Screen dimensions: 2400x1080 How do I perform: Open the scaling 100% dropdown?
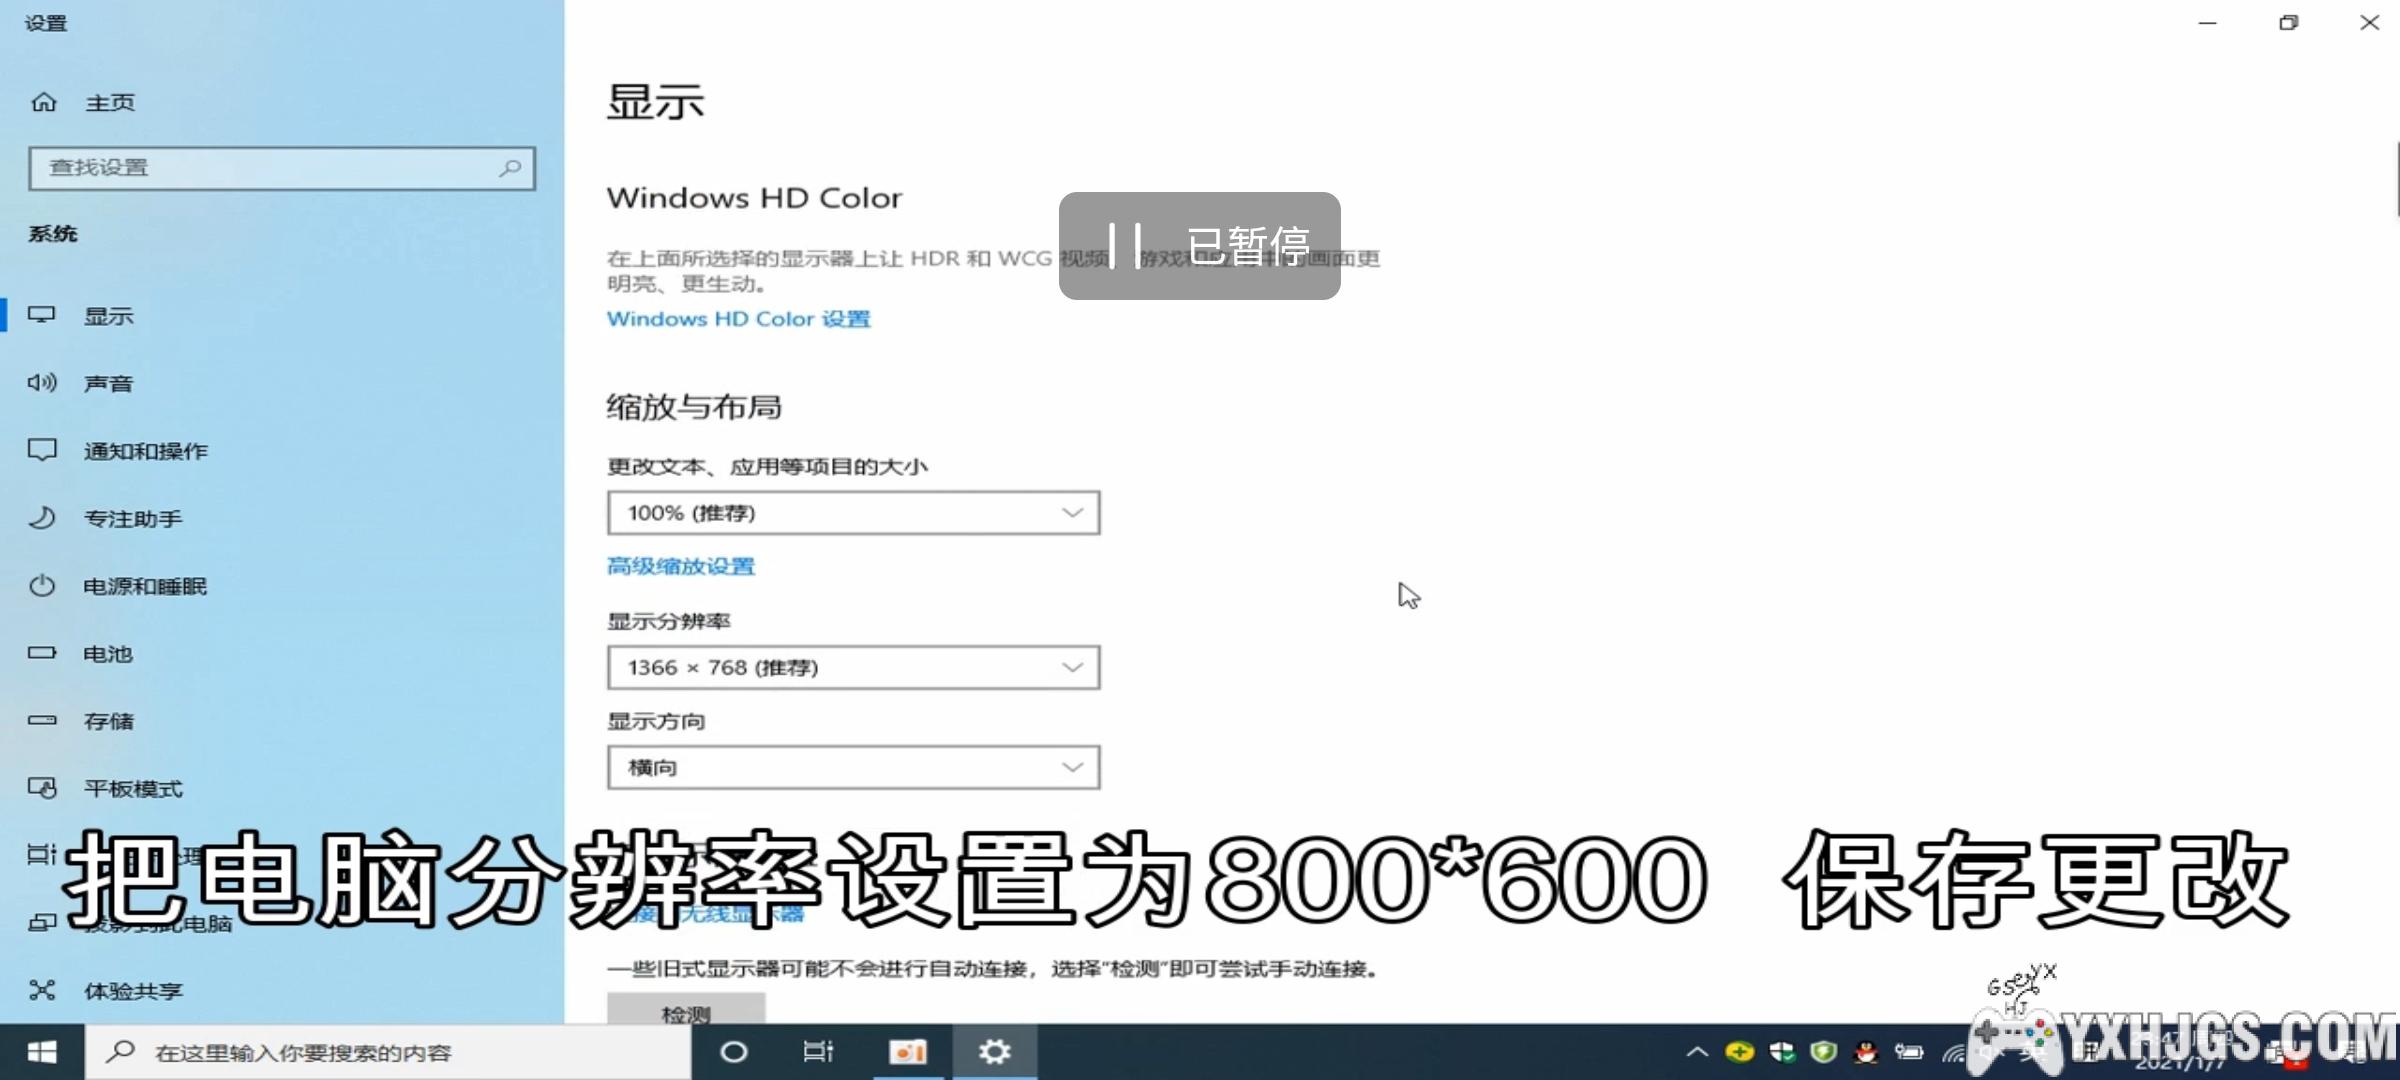click(x=853, y=513)
